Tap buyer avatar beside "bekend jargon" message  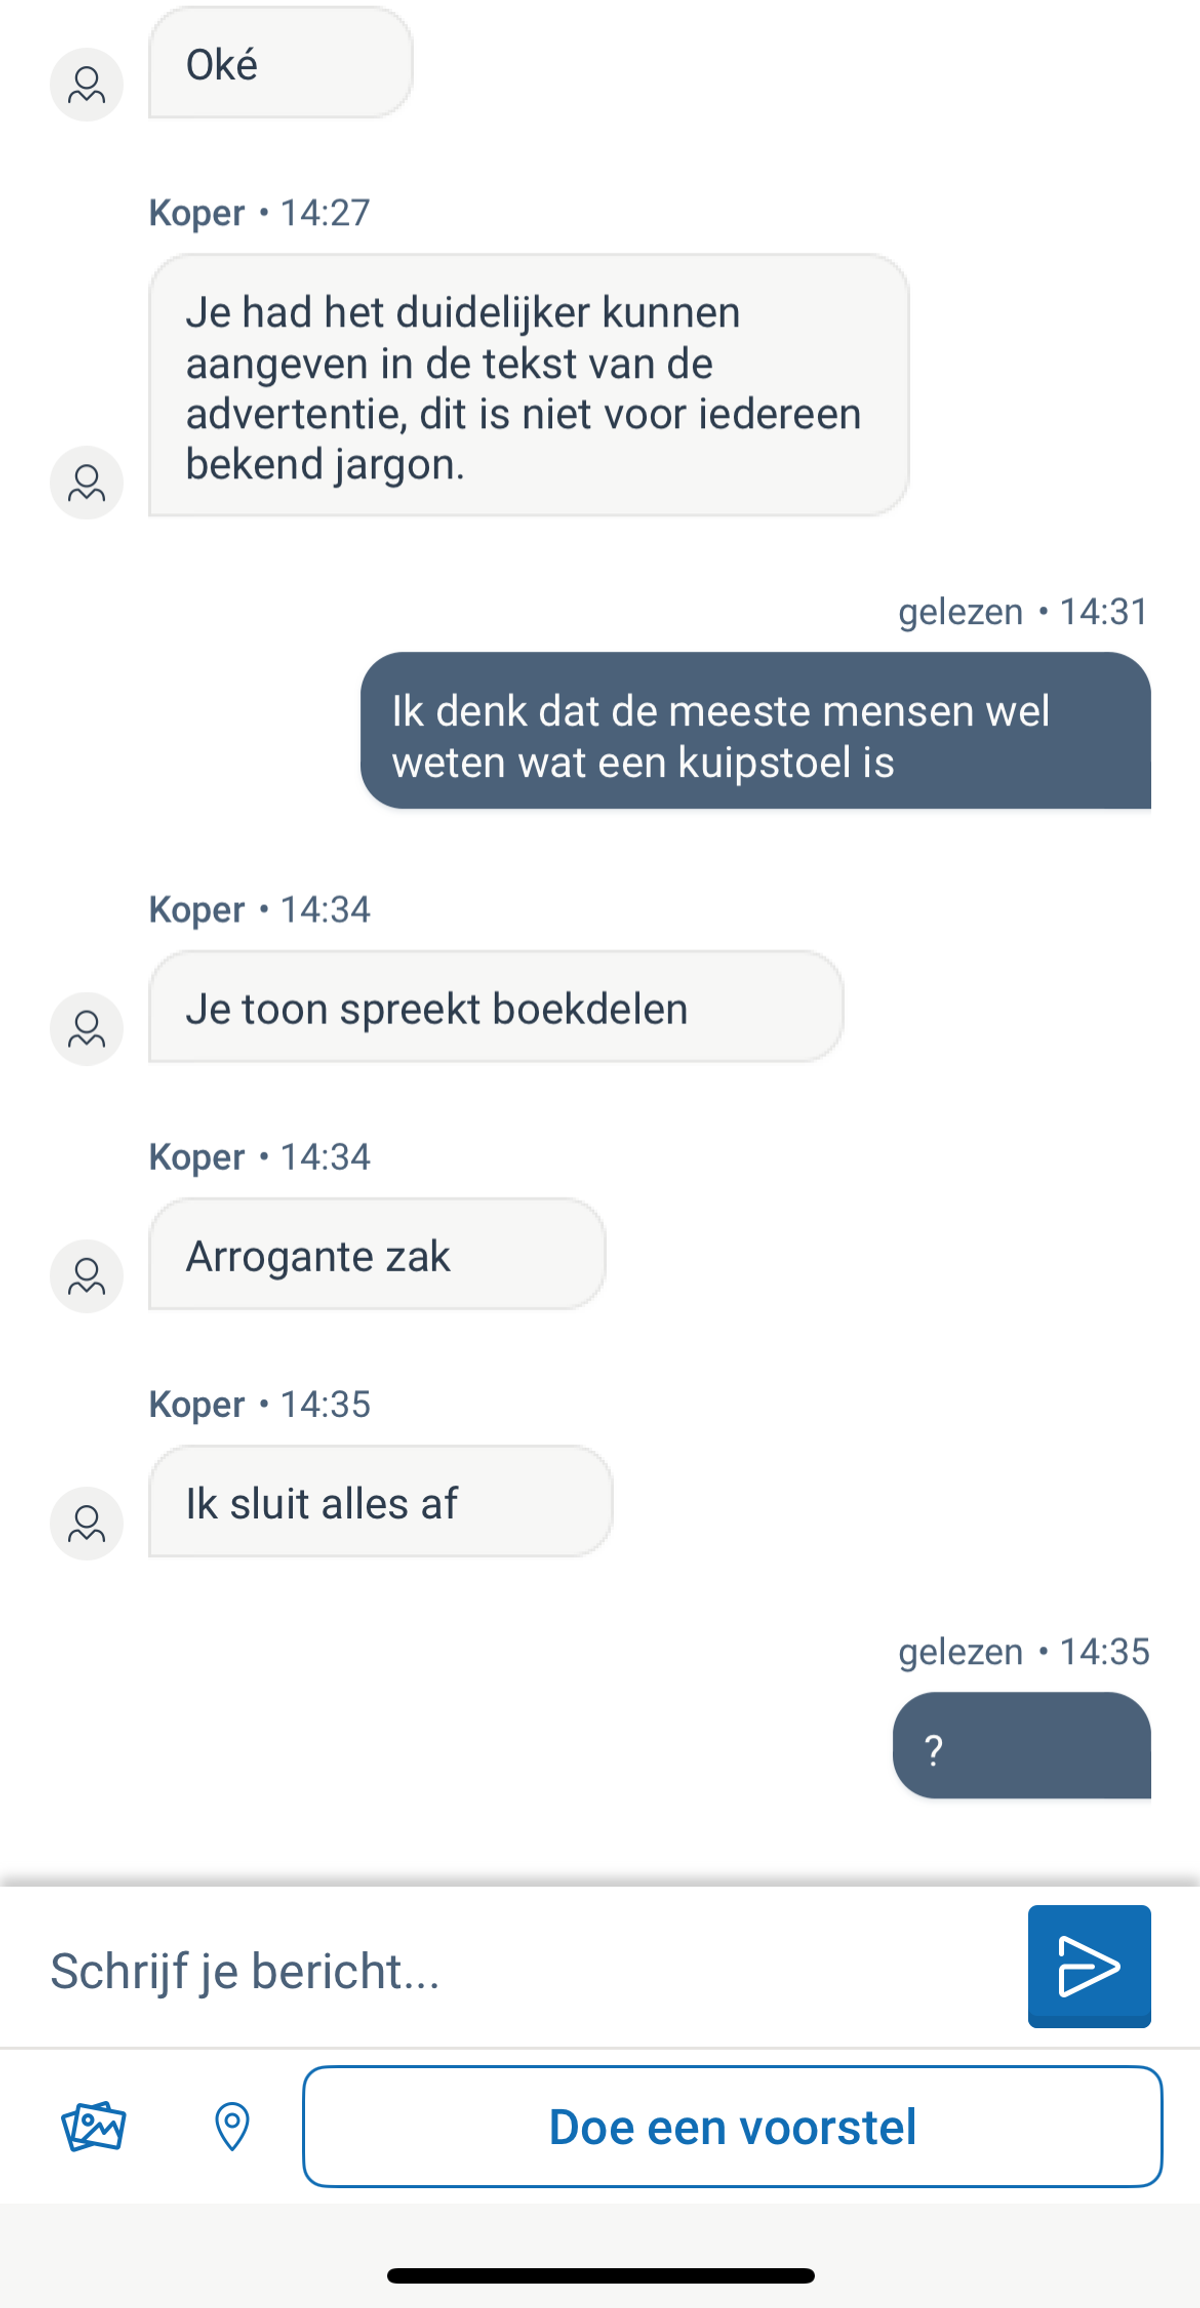87,483
